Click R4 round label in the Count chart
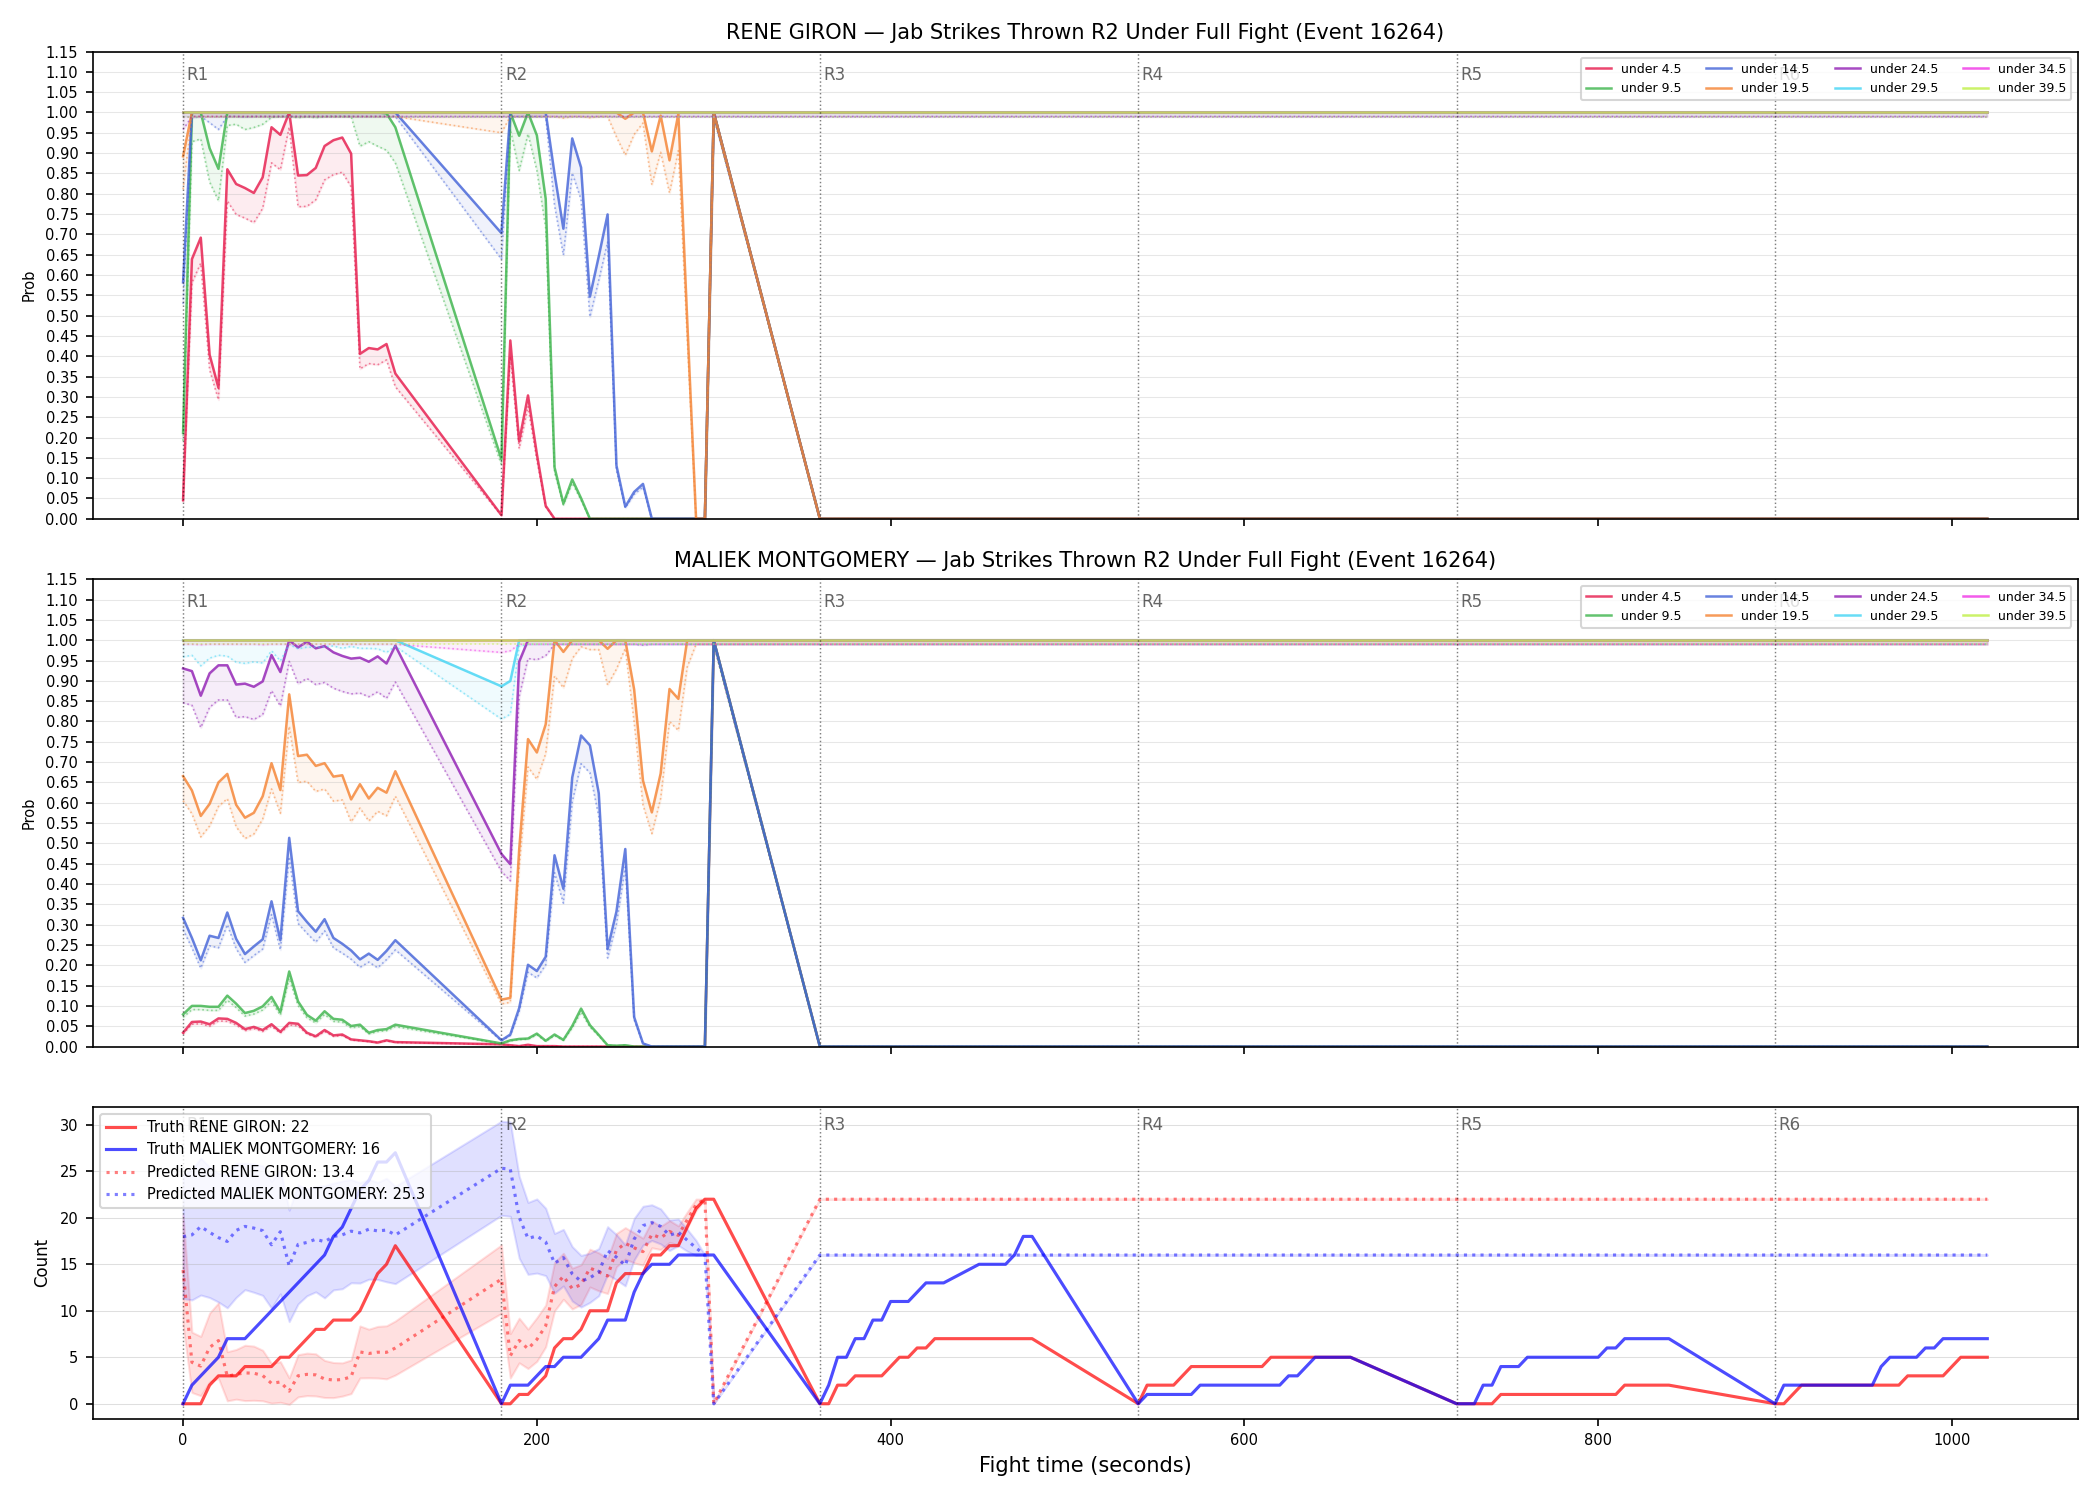 click(1152, 1124)
